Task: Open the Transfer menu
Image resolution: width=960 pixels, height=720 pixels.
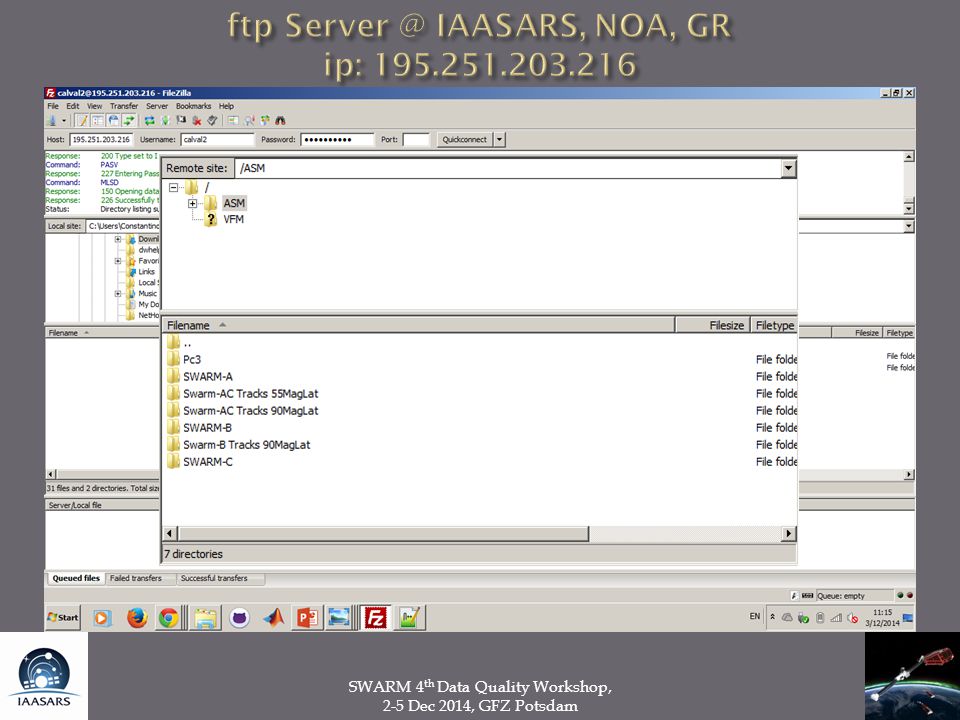Action: [x=124, y=106]
